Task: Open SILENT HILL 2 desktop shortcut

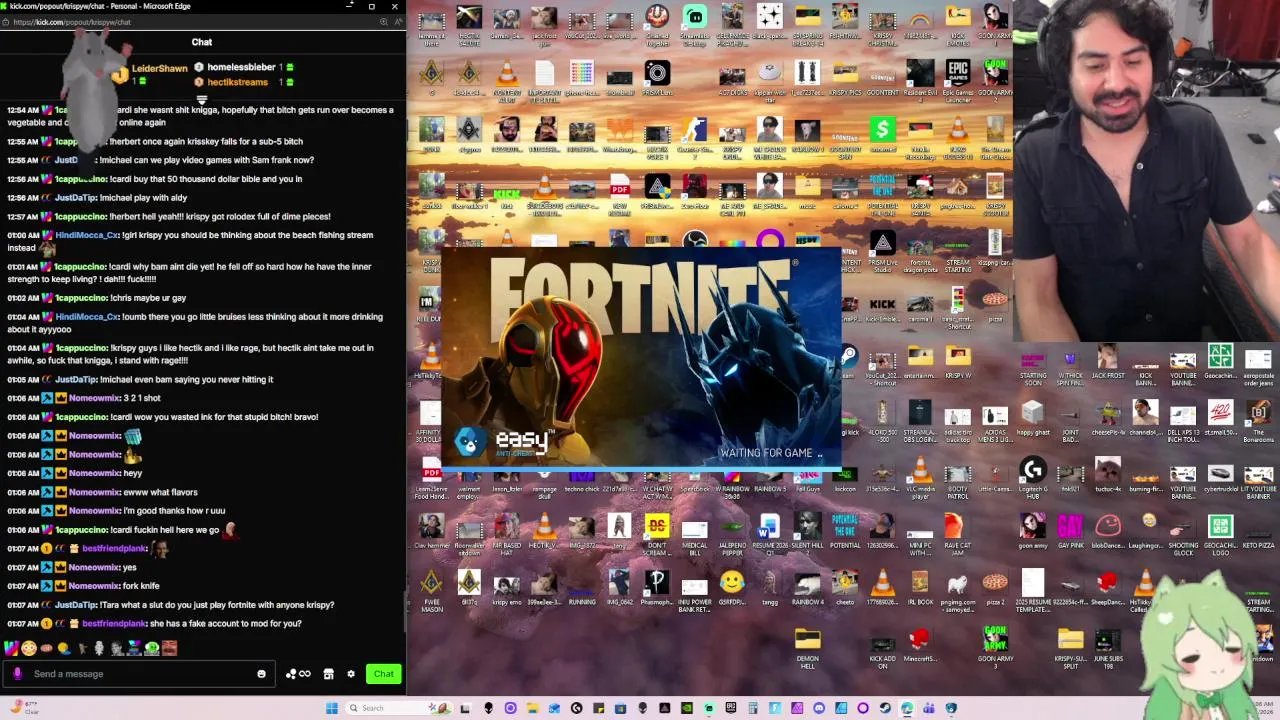Action: pos(807,533)
